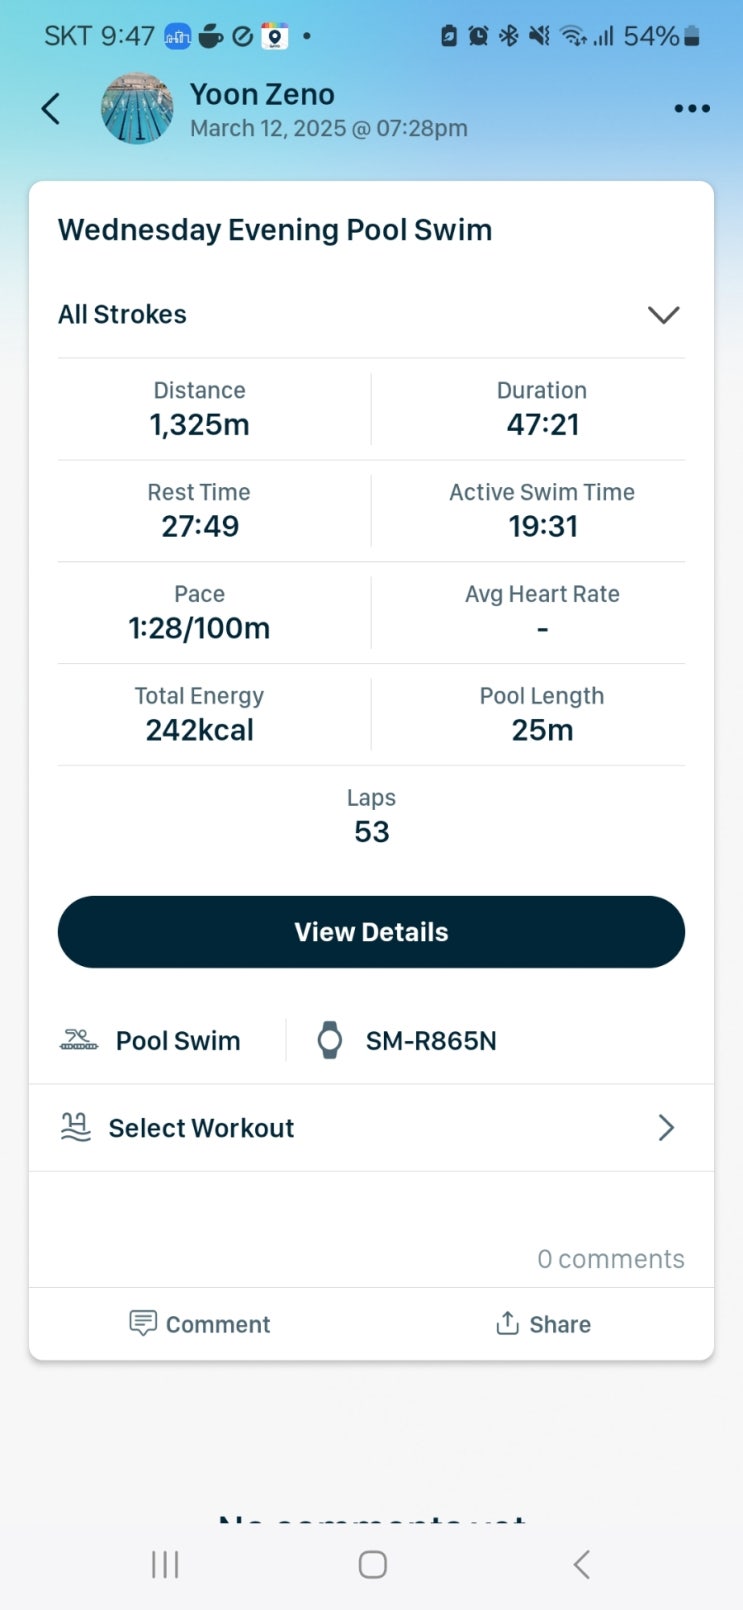Open the three-dot more options menu
The height and width of the screenshot is (1610, 743).
click(x=691, y=109)
